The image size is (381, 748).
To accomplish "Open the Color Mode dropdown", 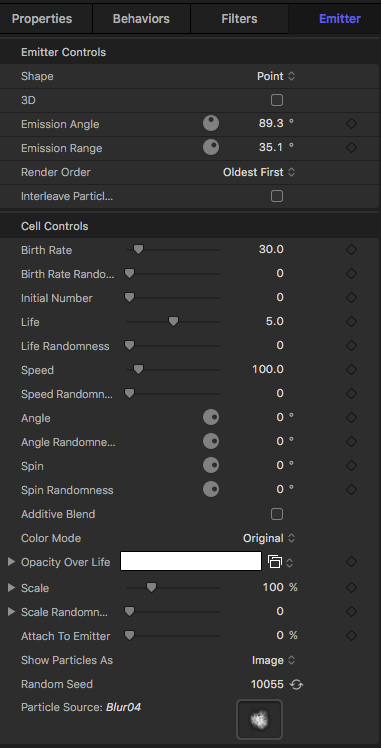I will [269, 538].
